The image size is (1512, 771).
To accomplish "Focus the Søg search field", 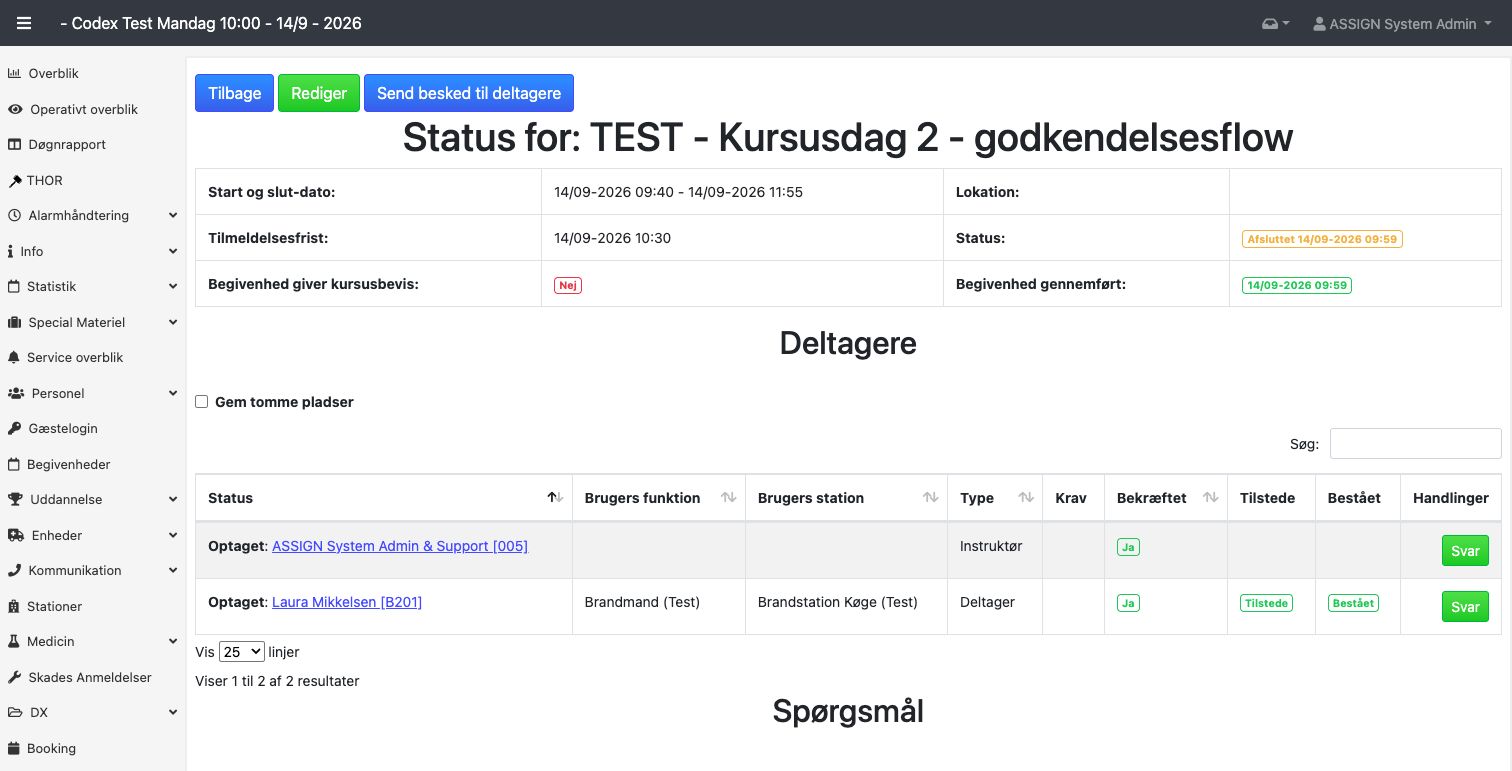I will point(1415,444).
